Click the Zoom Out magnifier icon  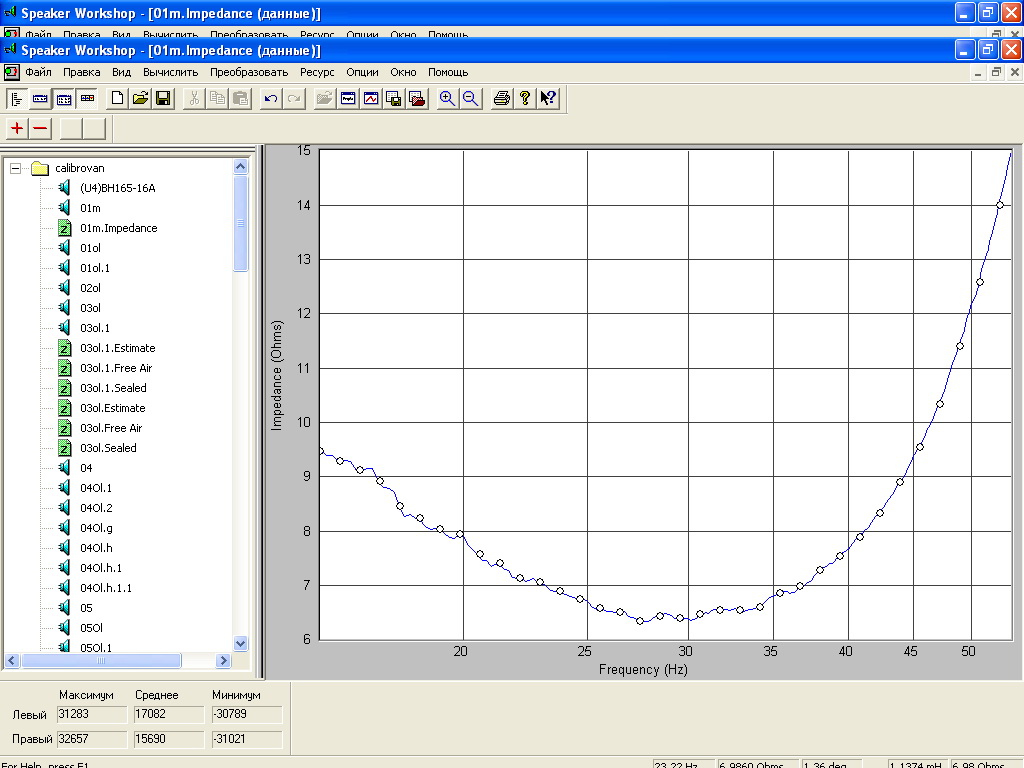[x=469, y=98]
